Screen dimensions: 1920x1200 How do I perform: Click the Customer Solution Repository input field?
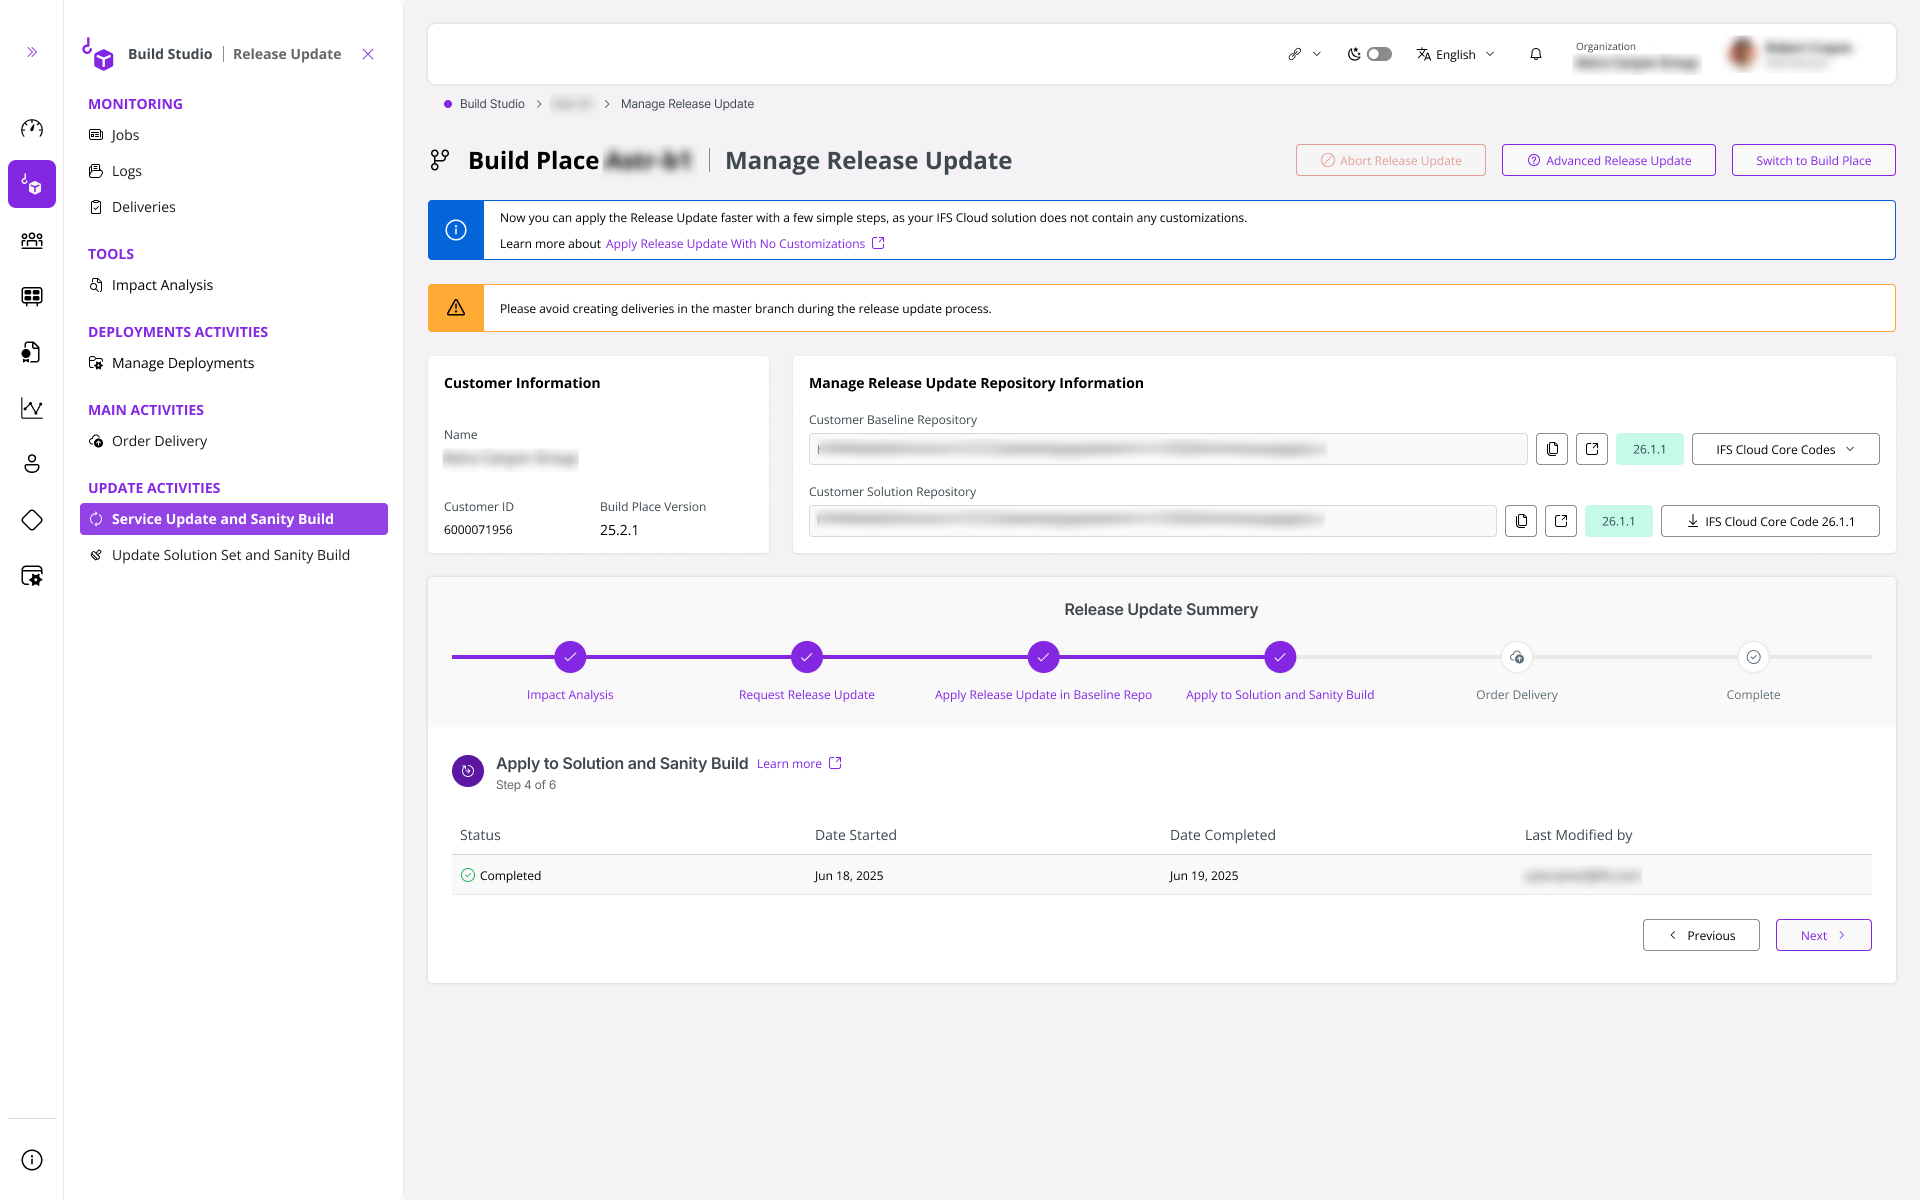[x=1150, y=520]
